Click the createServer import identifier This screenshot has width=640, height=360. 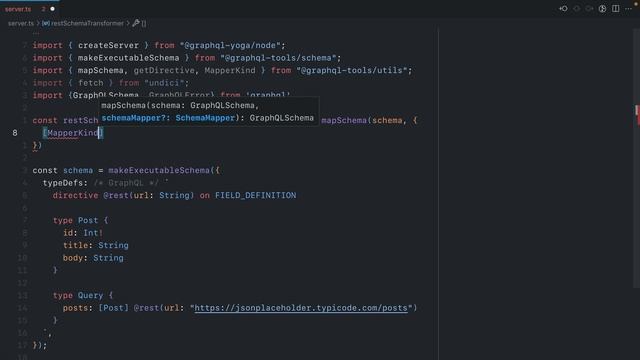[x=108, y=45]
